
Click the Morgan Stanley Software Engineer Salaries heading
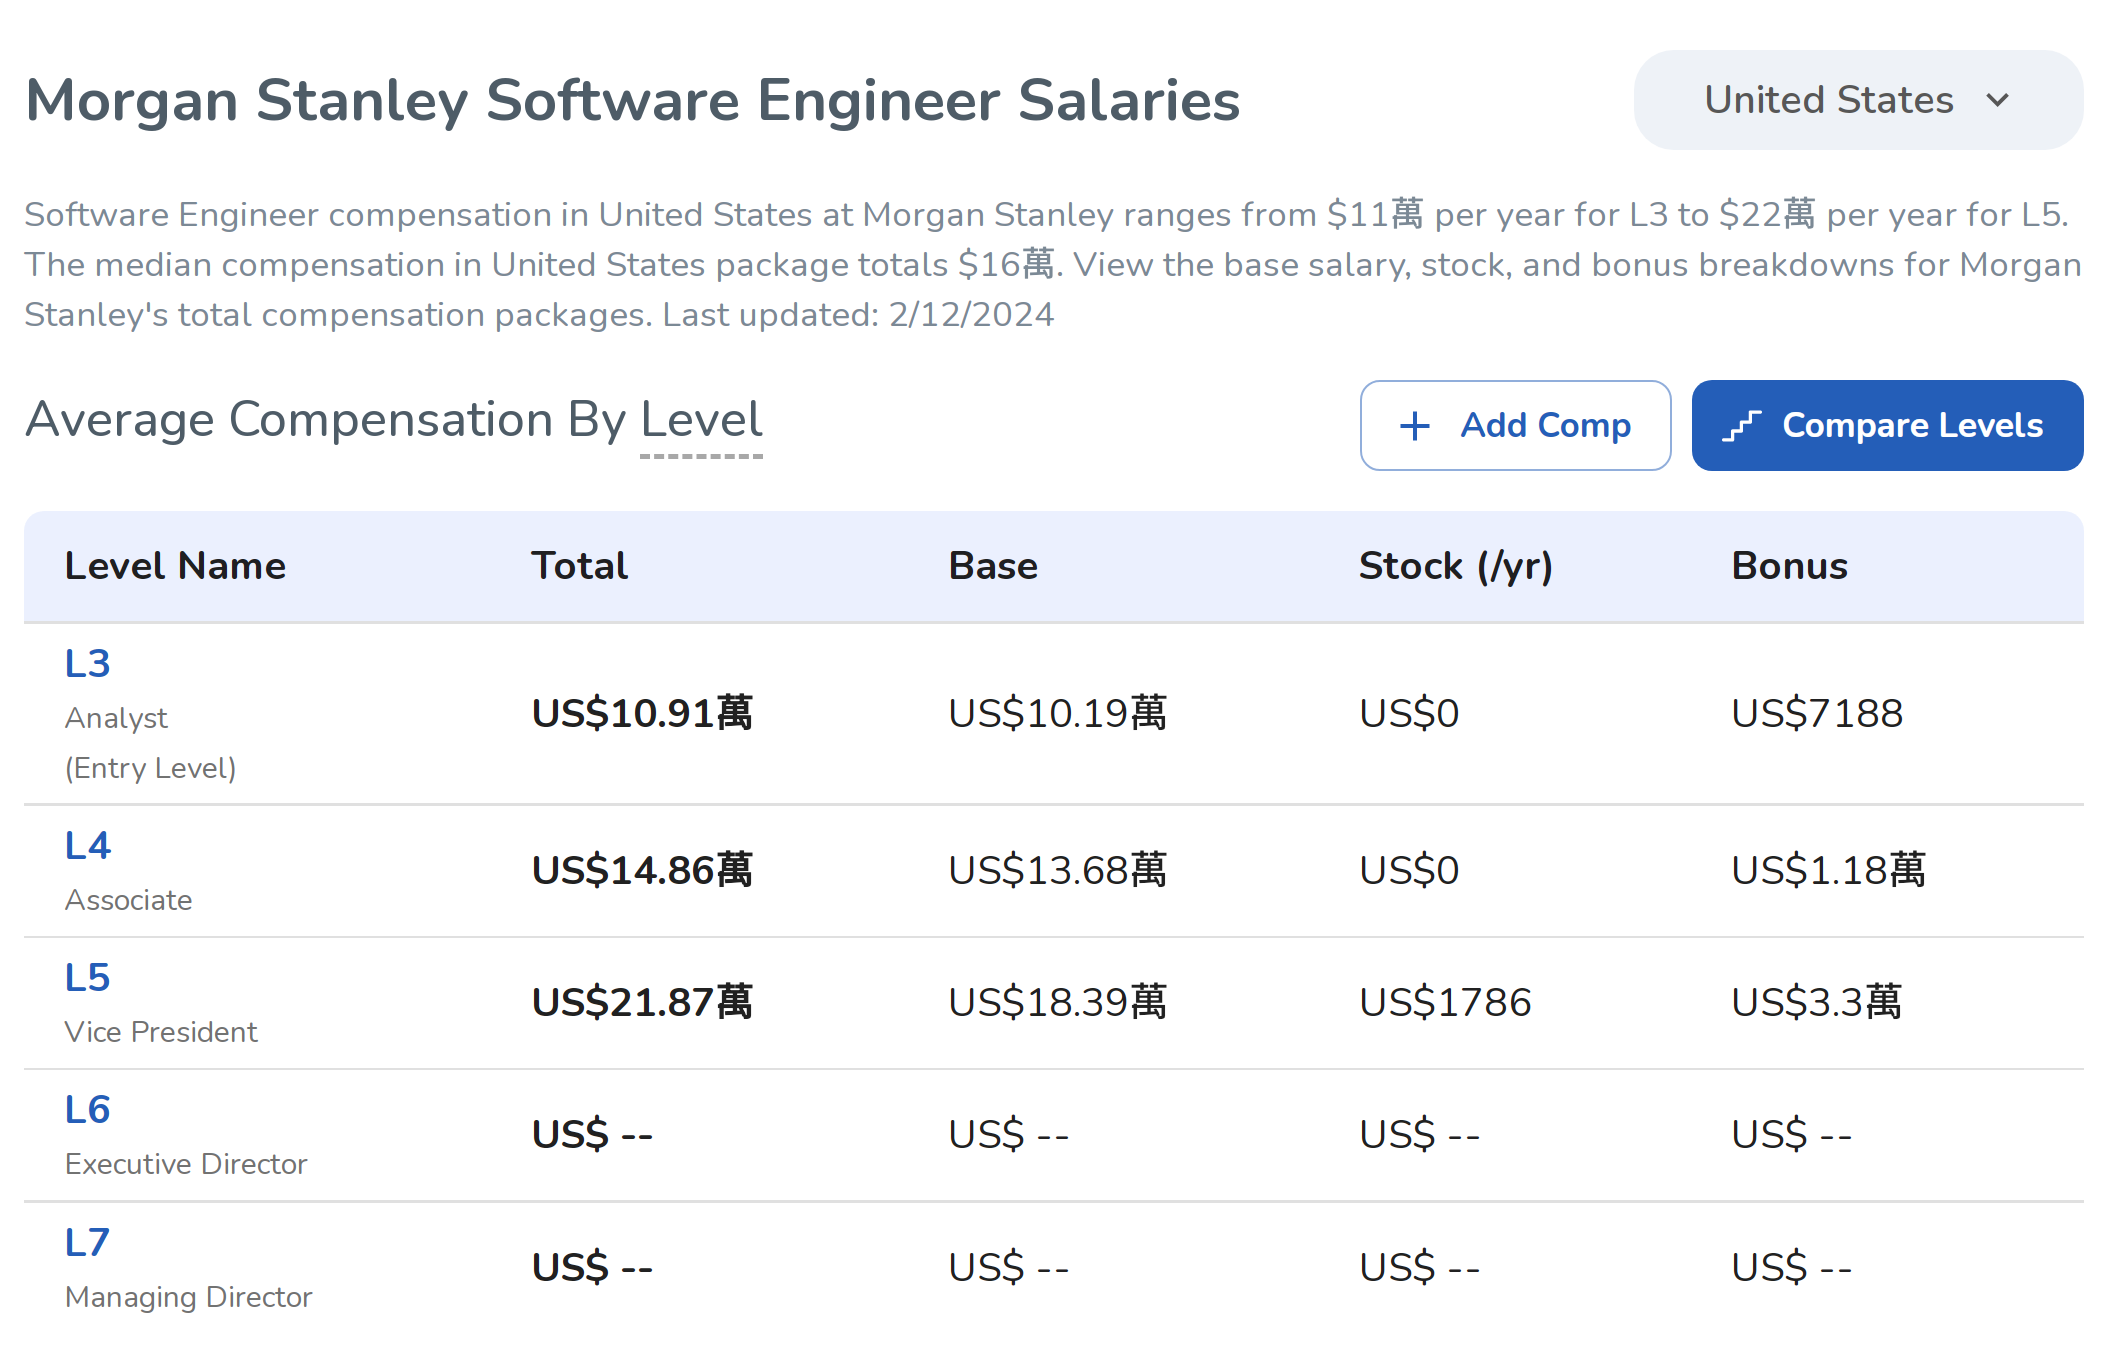(633, 101)
